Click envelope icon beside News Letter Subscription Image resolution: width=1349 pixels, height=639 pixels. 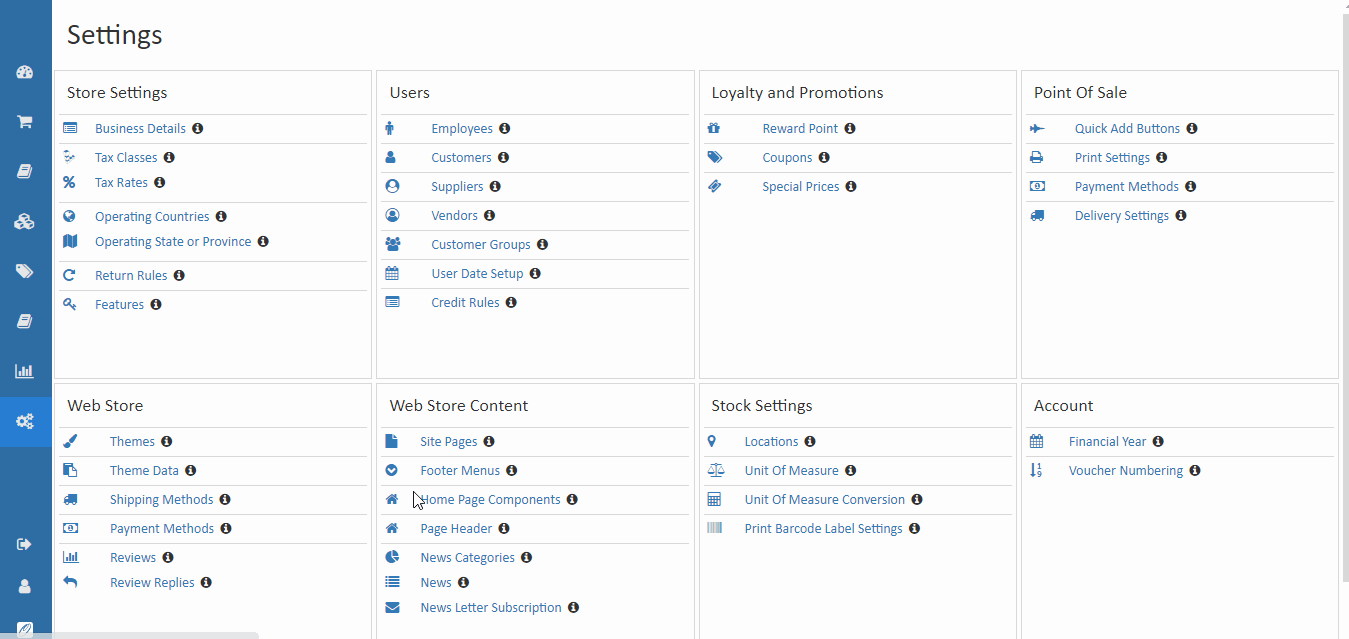point(392,608)
